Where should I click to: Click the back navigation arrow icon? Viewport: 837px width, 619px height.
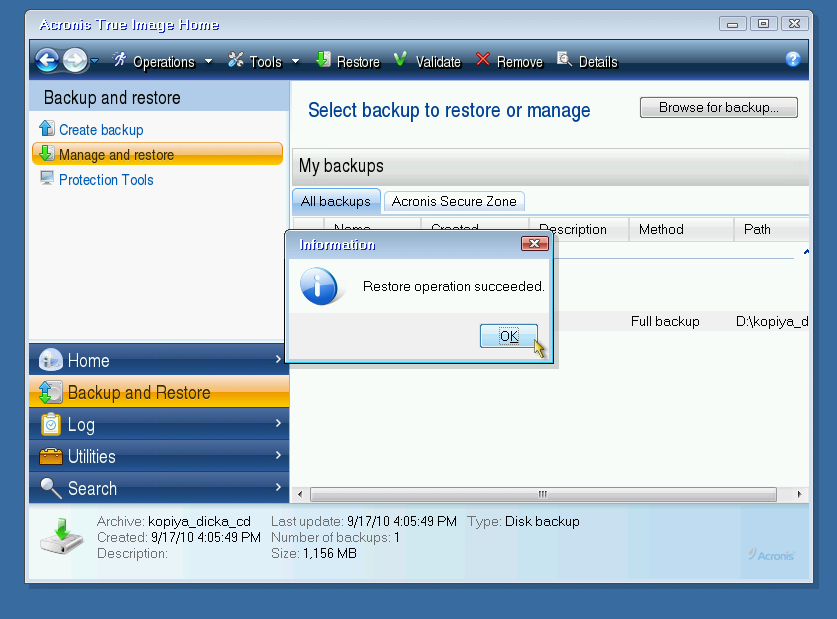coord(47,61)
